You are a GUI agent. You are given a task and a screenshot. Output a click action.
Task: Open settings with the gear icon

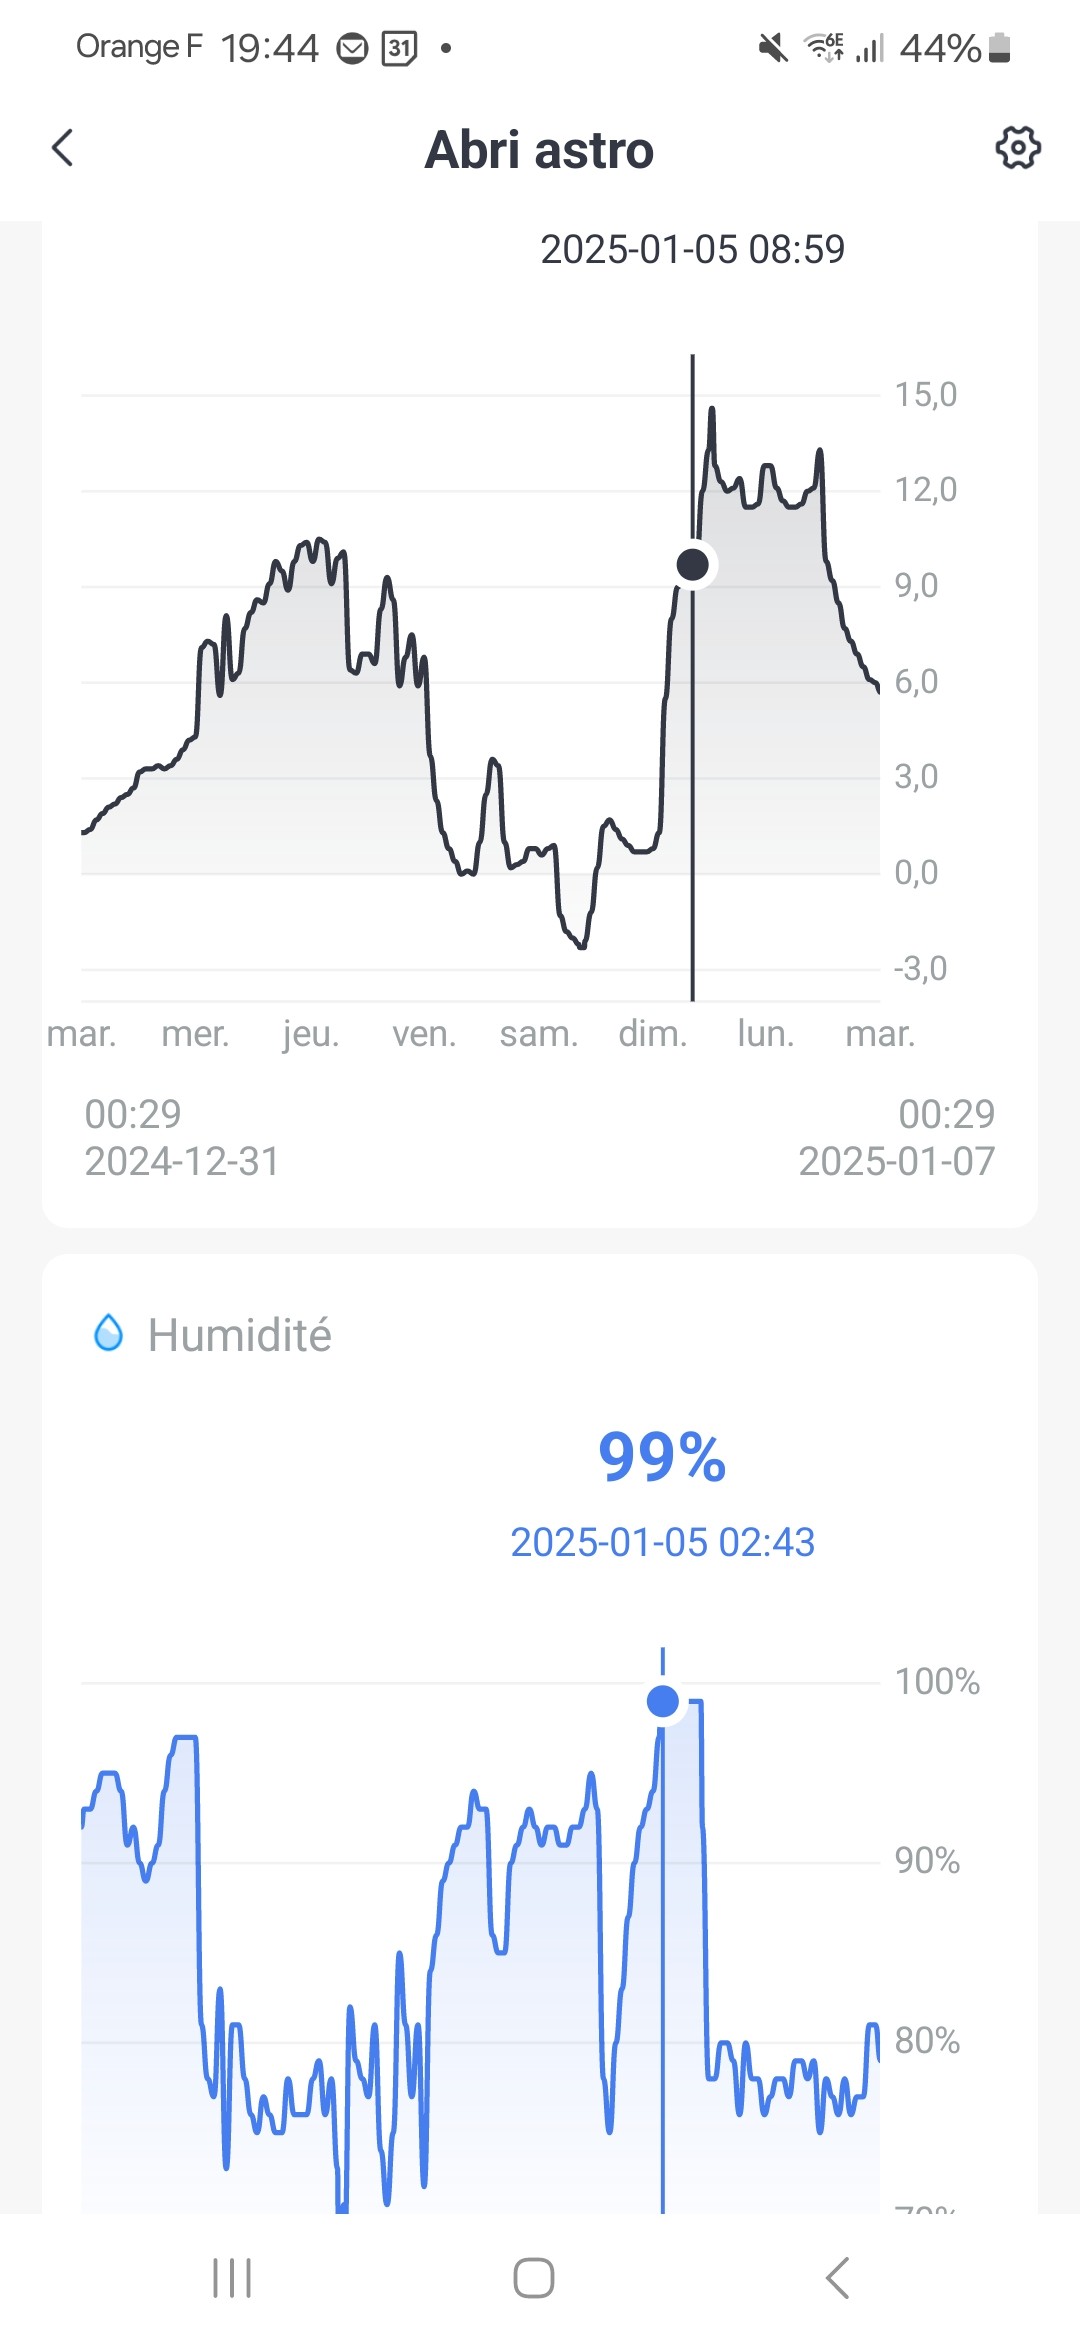[x=1018, y=148]
